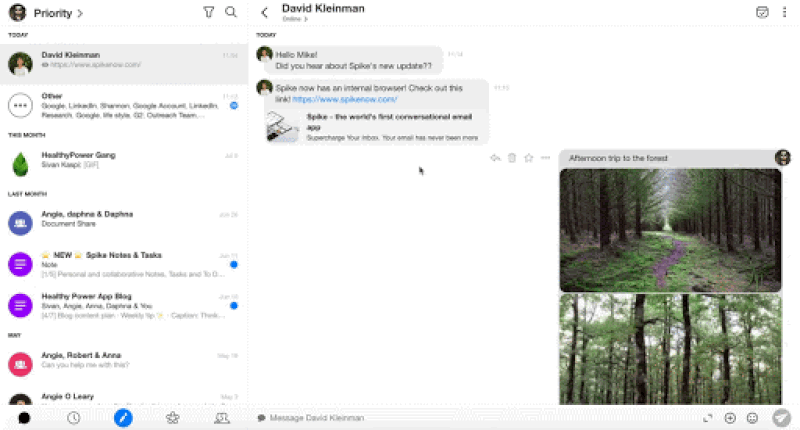Open the Spike link preview card

(377, 127)
